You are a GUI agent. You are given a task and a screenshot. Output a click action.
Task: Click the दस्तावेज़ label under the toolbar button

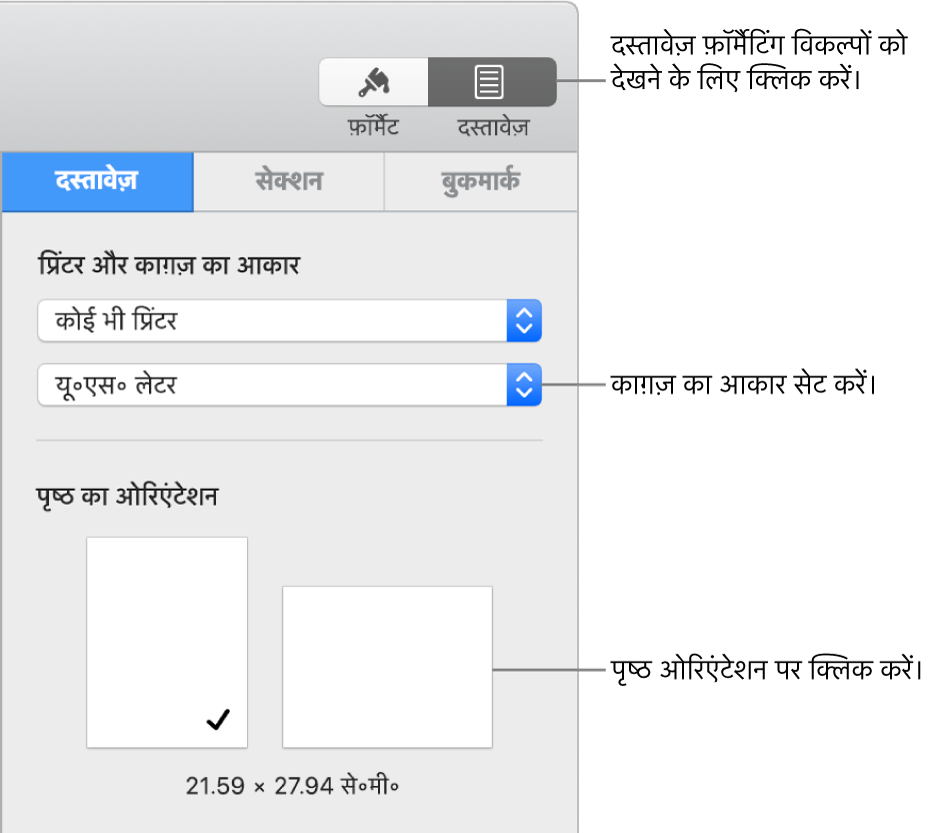493,127
